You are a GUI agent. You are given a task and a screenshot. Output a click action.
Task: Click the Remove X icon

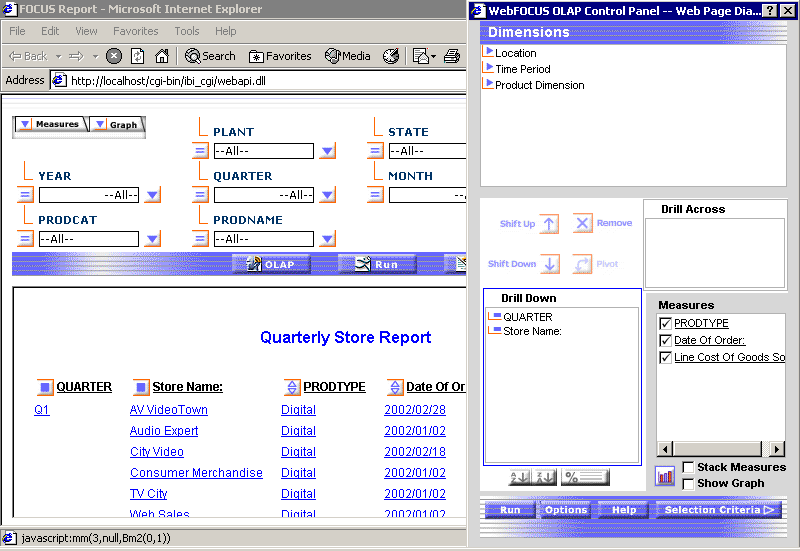[x=582, y=223]
